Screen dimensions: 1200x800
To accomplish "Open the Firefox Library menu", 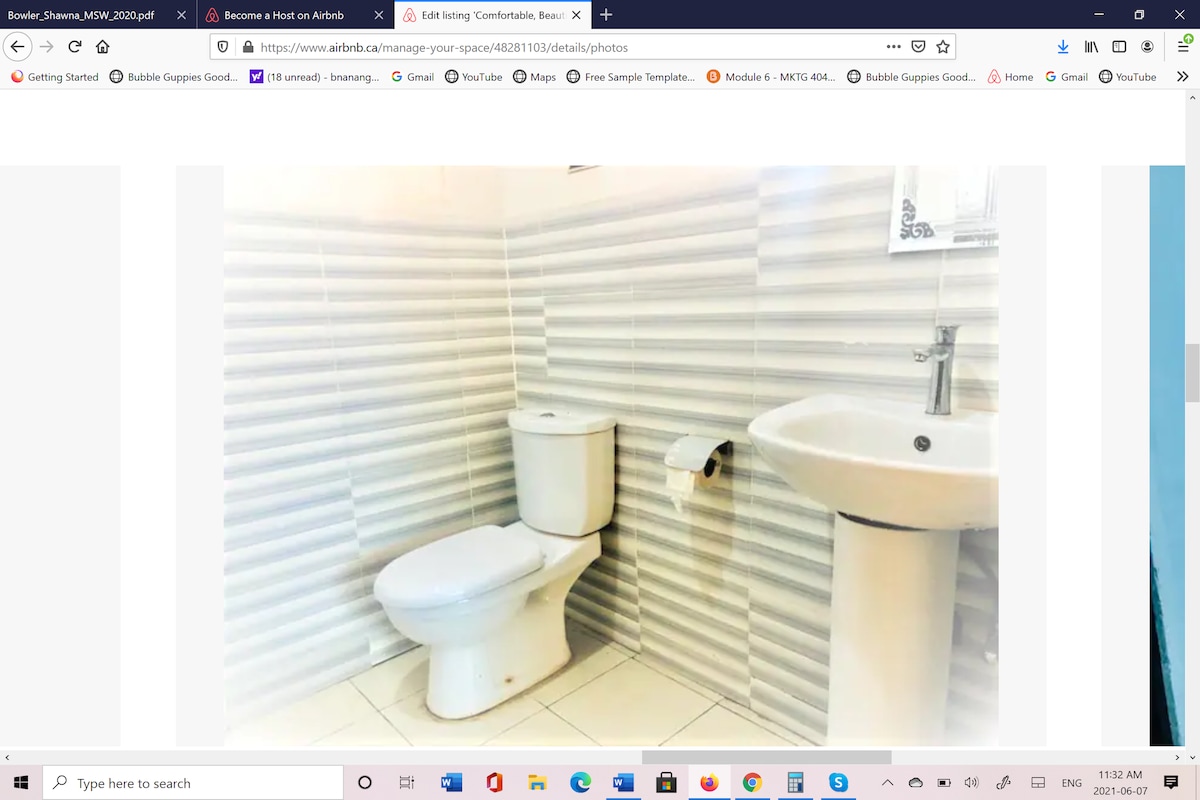I will coord(1092,47).
